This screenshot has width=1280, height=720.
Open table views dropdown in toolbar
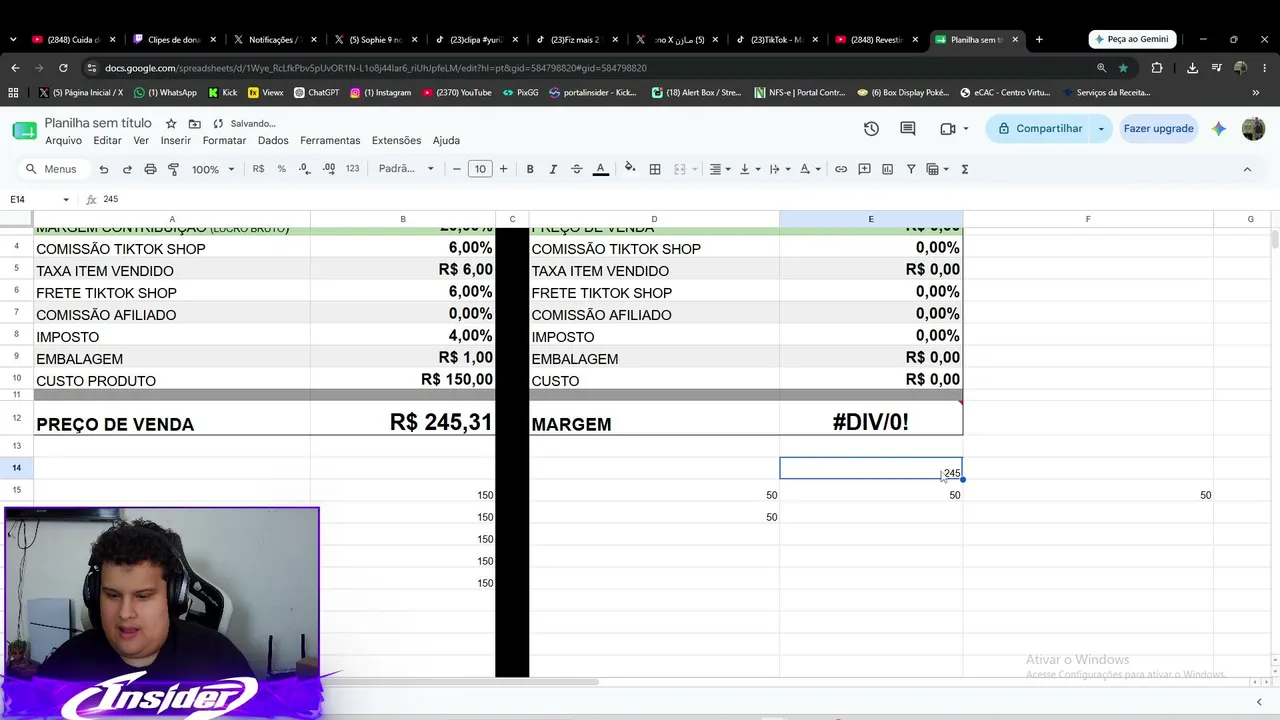click(937, 169)
